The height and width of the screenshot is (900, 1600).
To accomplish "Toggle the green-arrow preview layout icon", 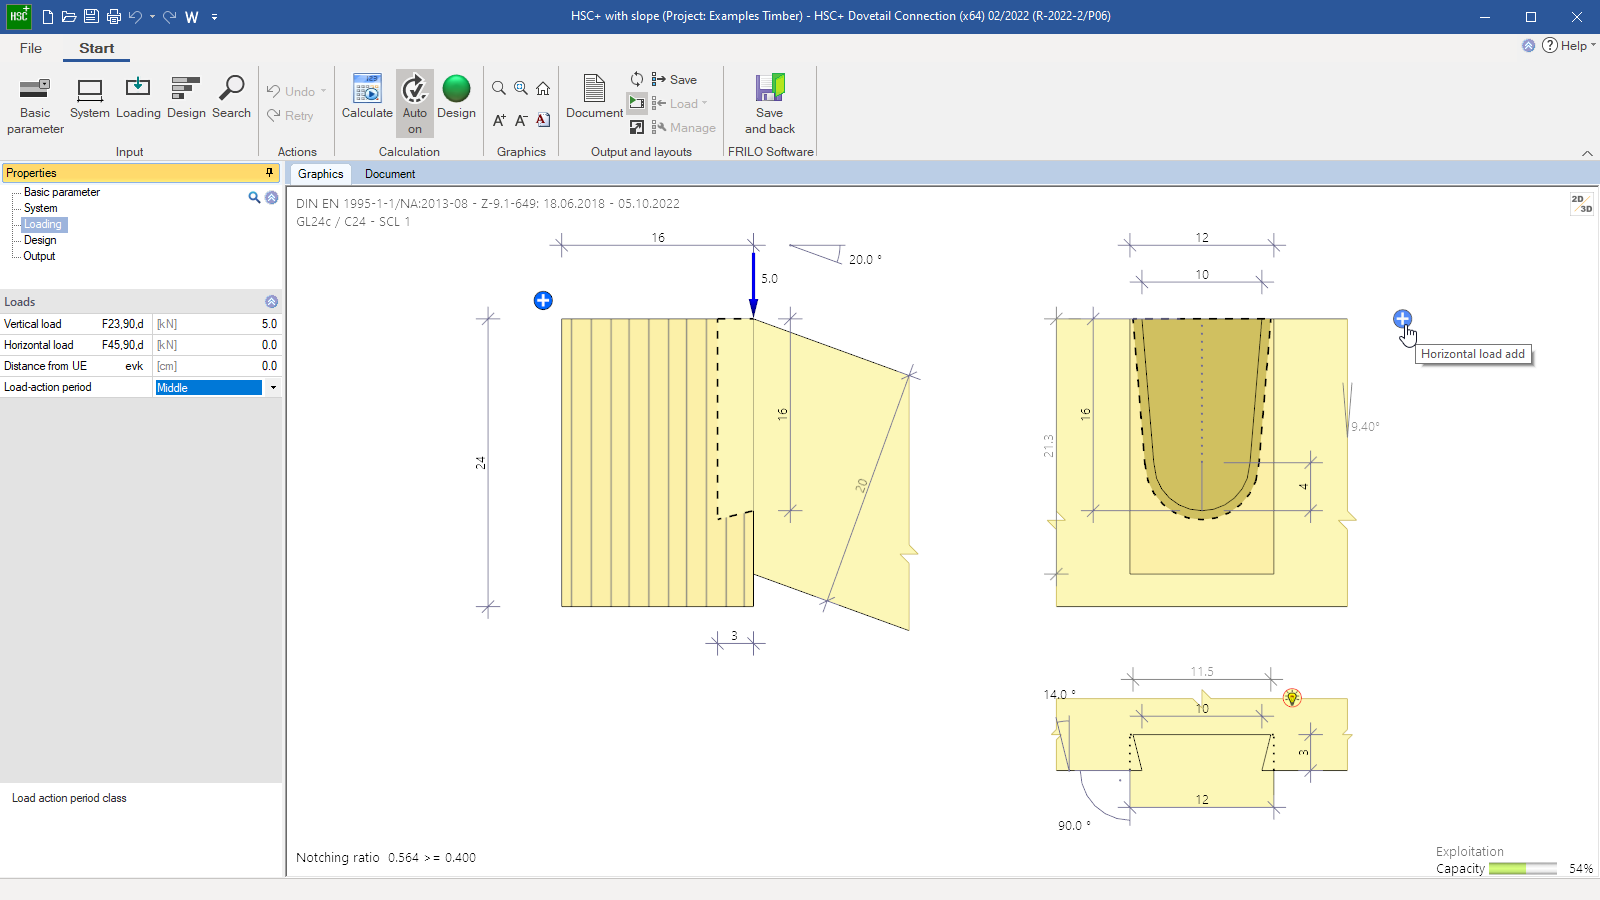I will point(637,102).
